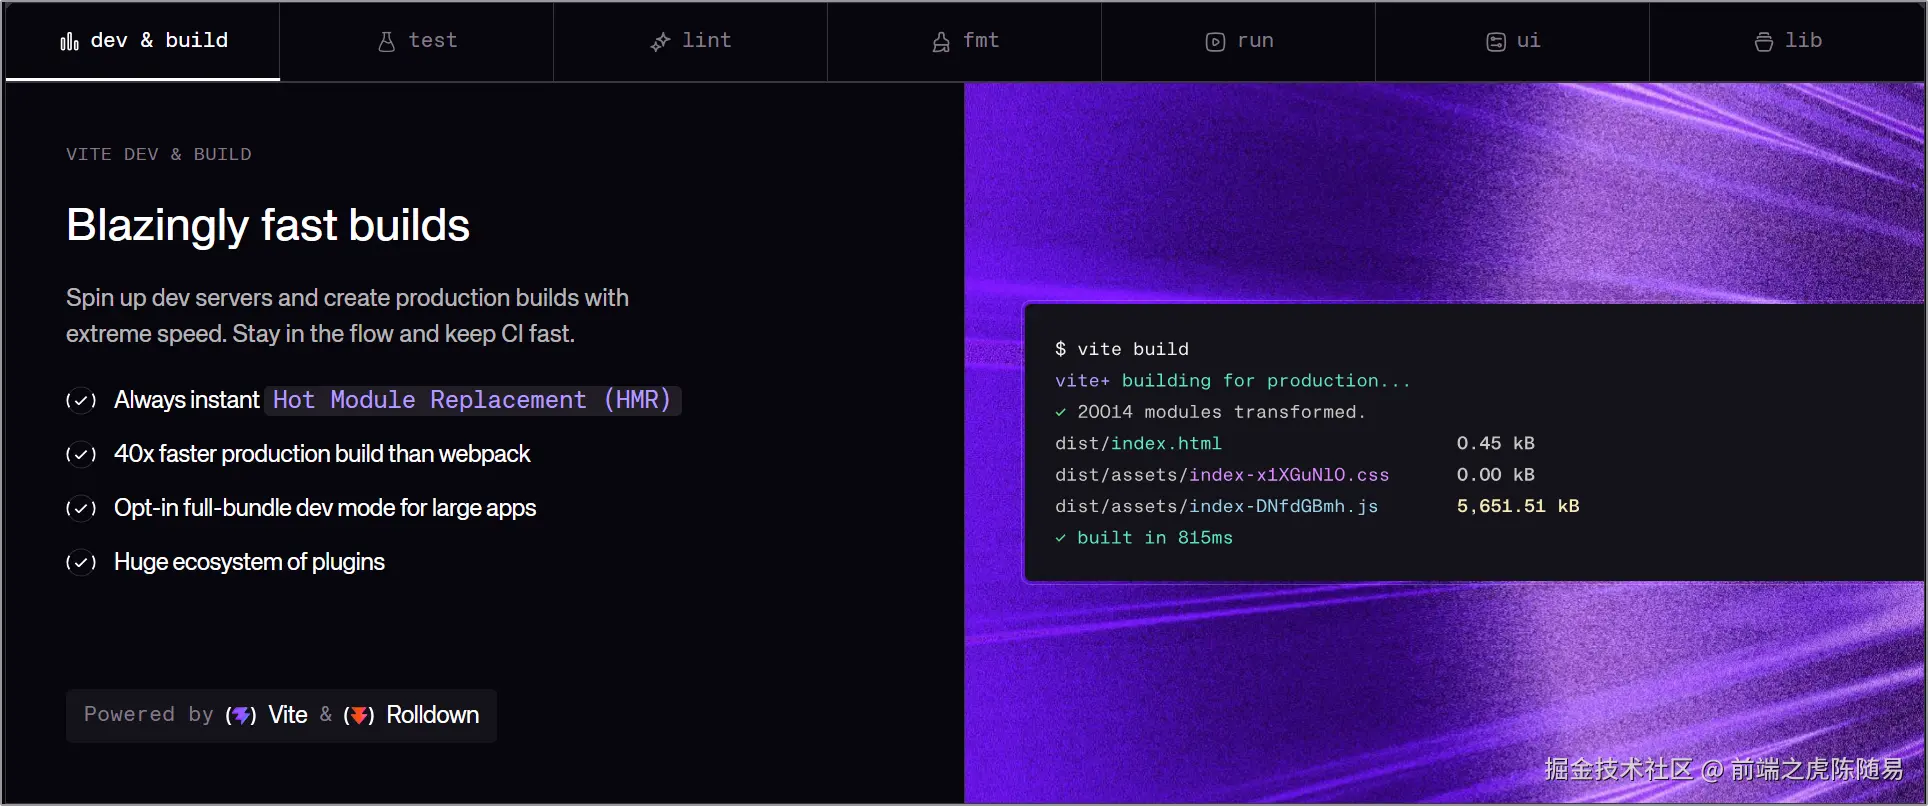
Task: Click the Vite lightning logo icon
Action: coord(241,715)
